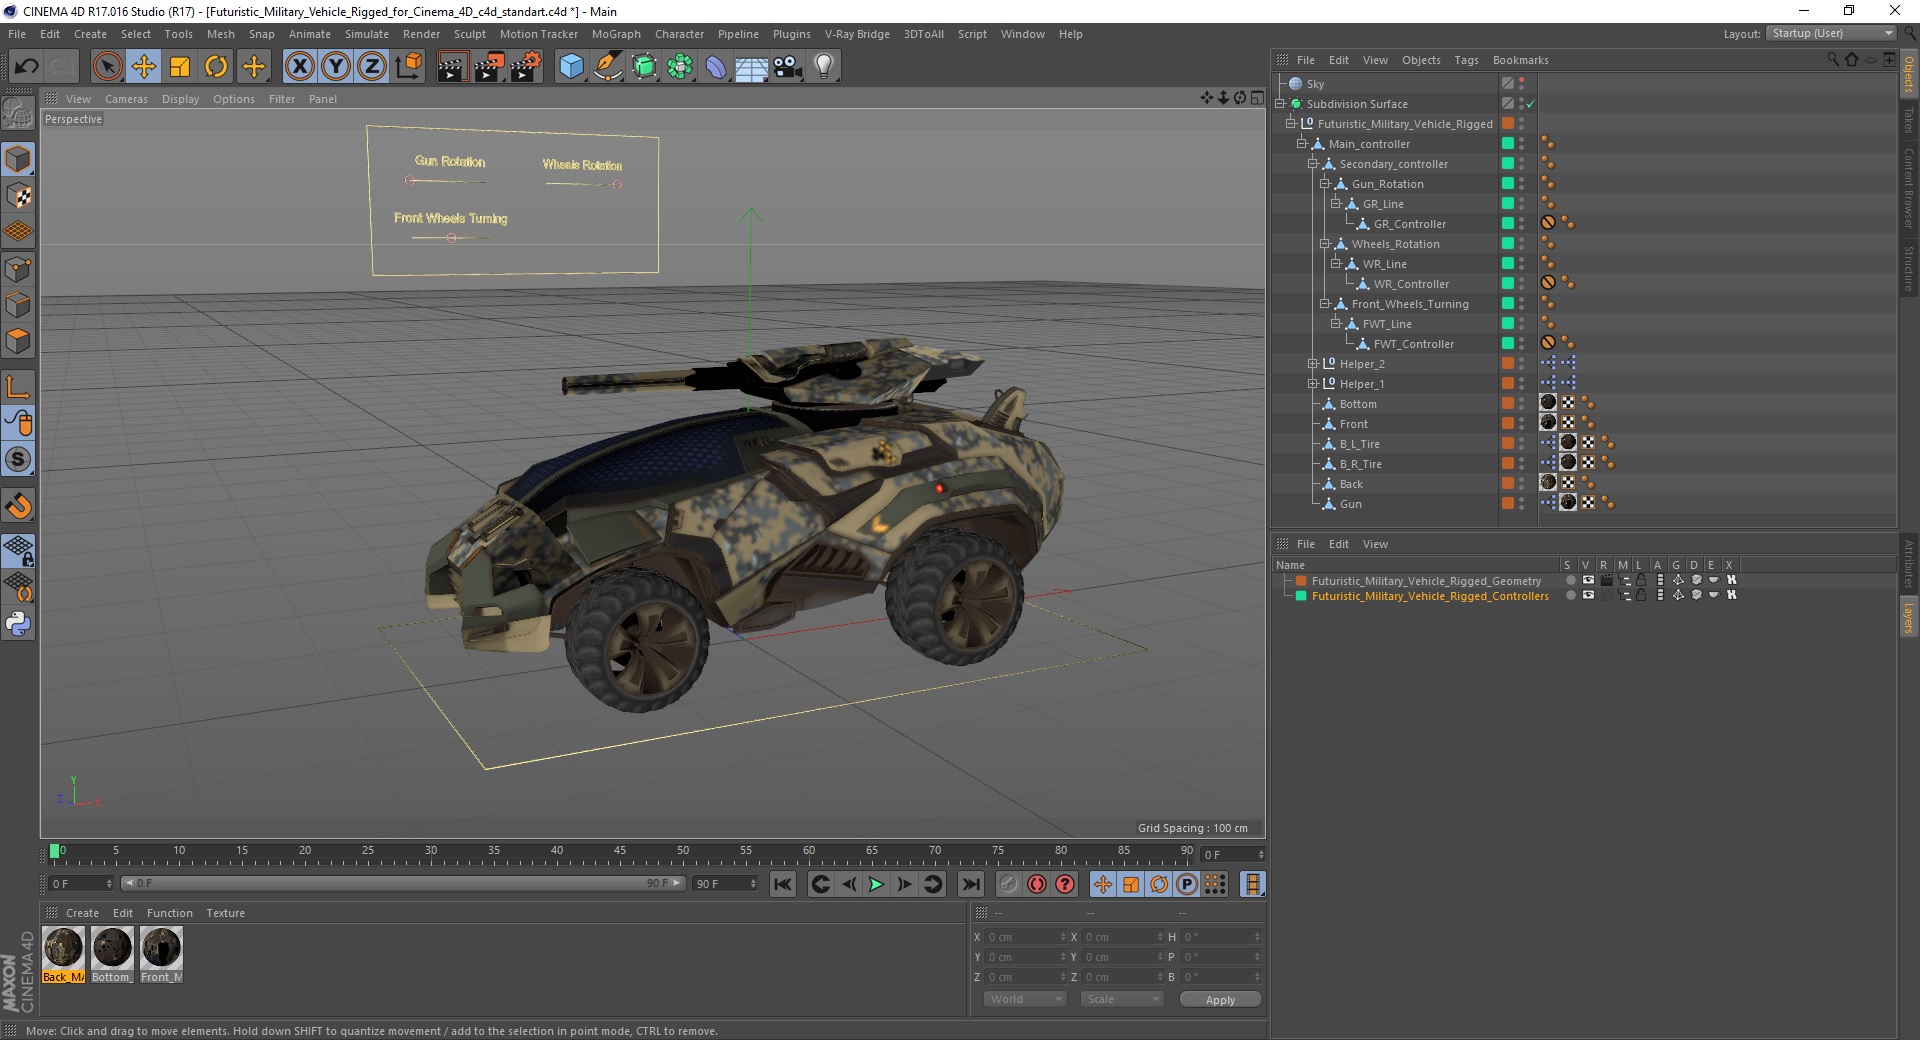Viewport: 1920px width, 1040px height.
Task: Open the World coordinate dropdown
Action: coord(1024,999)
